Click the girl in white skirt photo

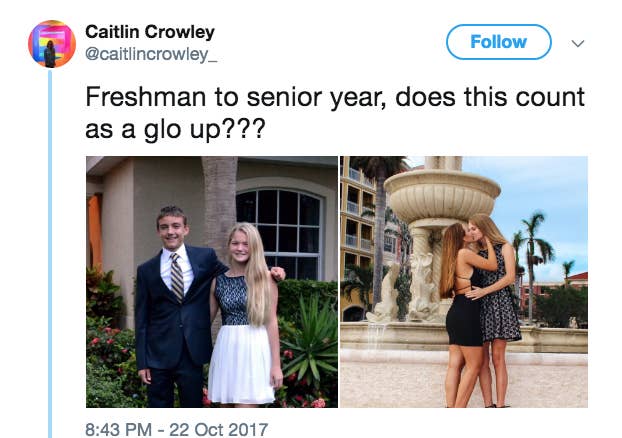[x=246, y=313]
